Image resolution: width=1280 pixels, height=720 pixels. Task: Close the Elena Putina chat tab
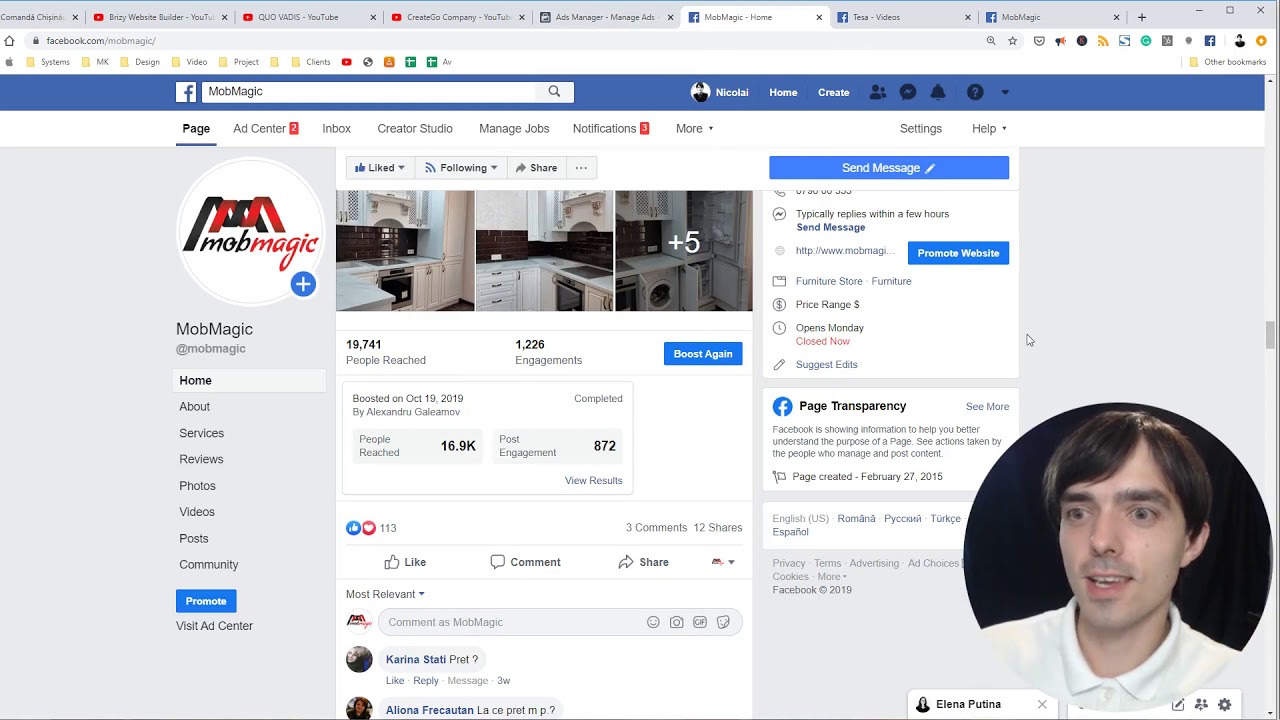[x=1042, y=704]
